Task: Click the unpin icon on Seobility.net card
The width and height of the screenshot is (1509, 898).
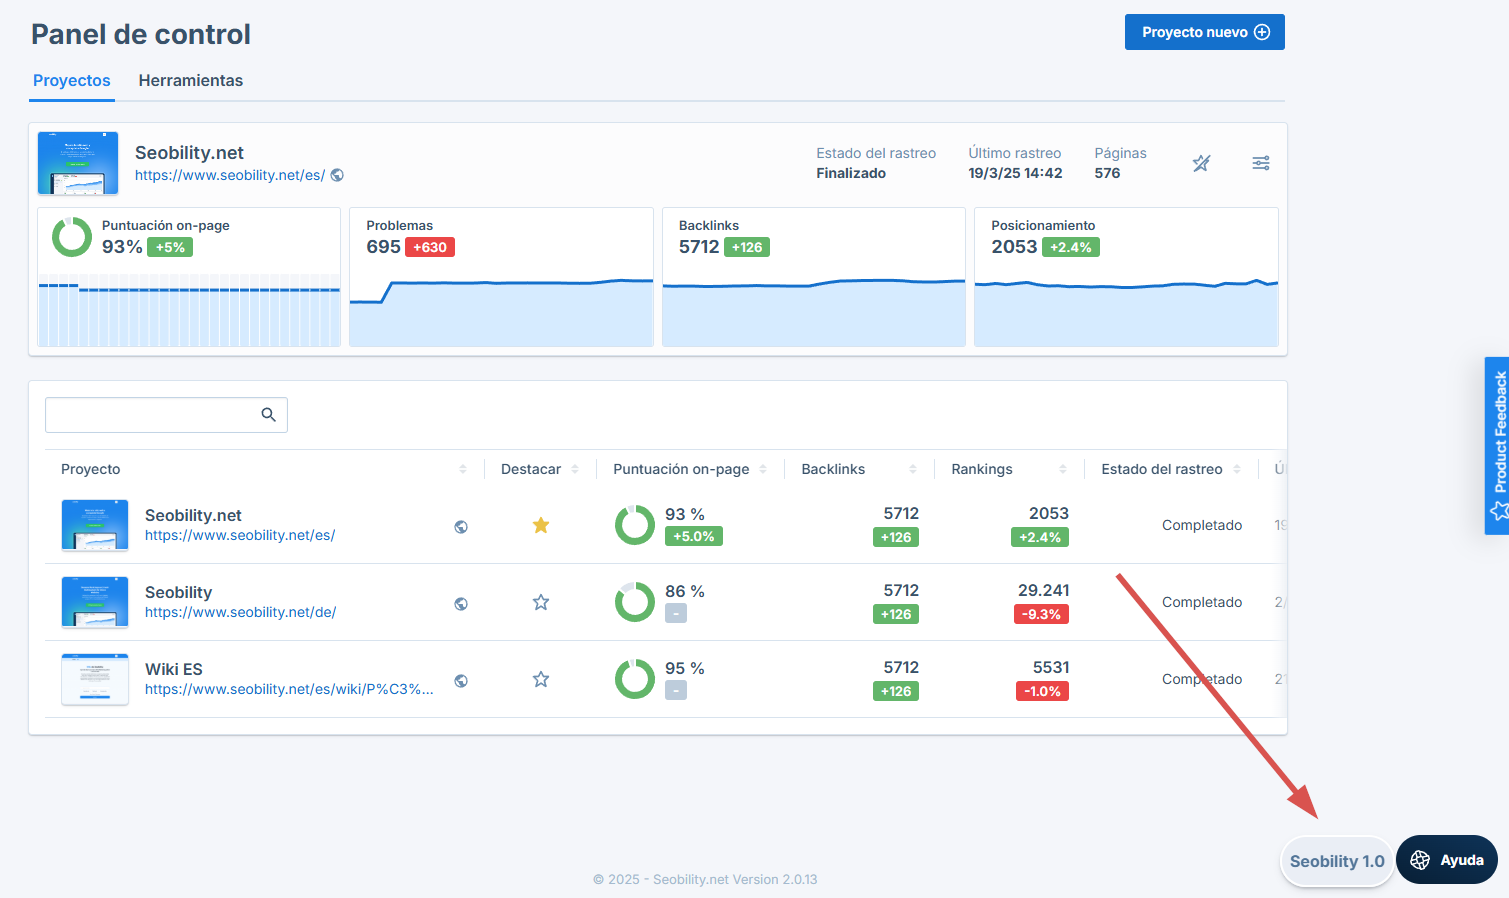Action: [x=1201, y=163]
